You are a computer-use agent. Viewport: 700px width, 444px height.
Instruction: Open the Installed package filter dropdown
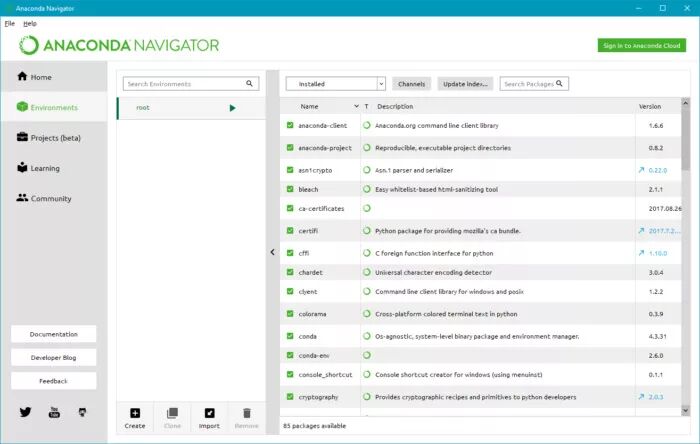tap(335, 84)
